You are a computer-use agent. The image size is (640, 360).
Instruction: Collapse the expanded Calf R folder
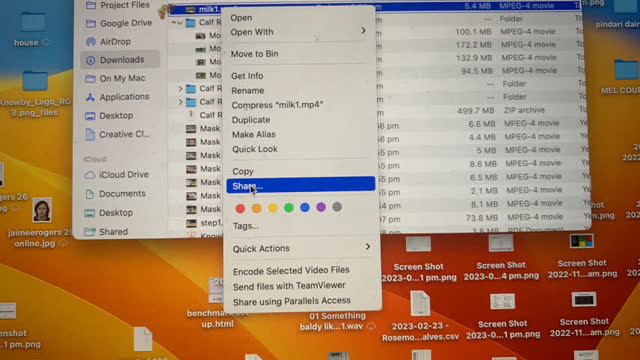click(x=179, y=23)
